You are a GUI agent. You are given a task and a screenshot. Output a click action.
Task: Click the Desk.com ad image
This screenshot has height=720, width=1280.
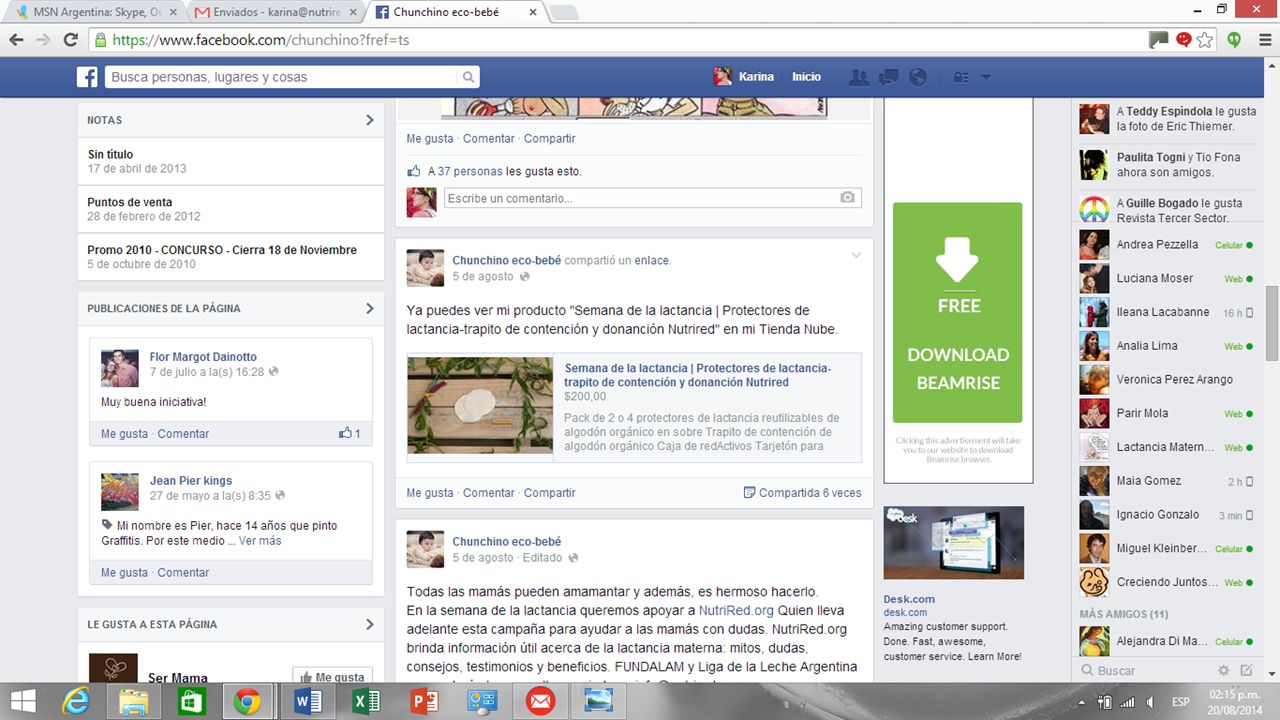pos(954,542)
